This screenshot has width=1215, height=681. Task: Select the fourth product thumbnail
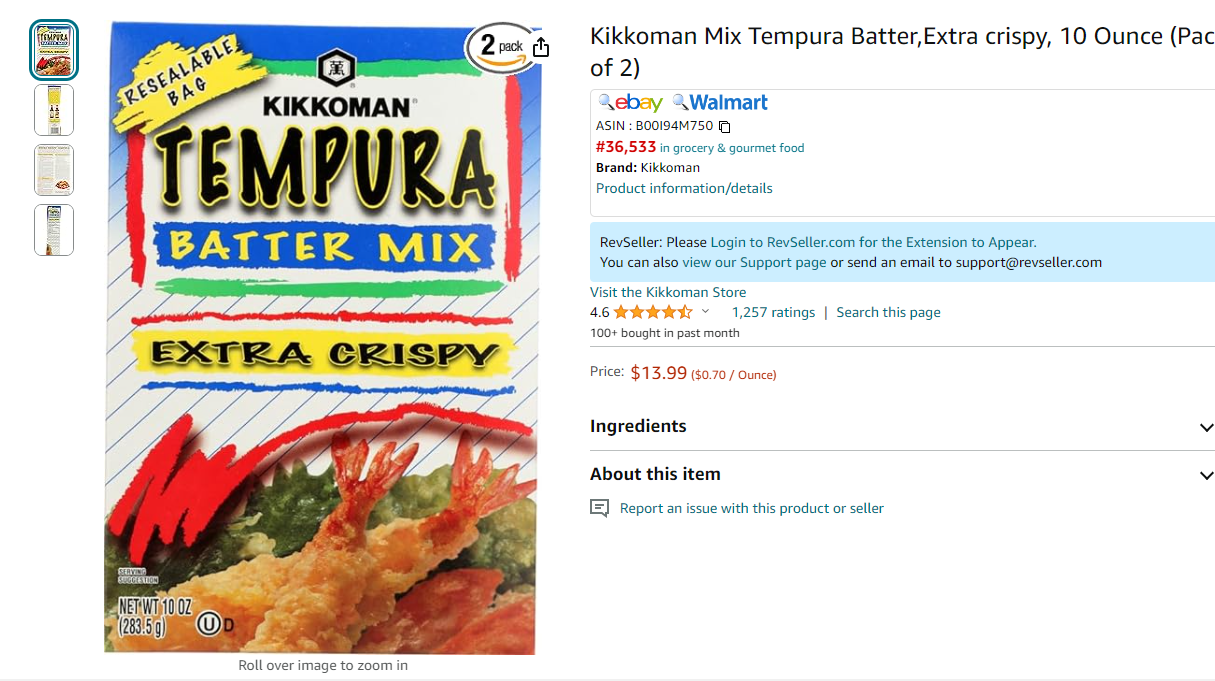pos(54,230)
